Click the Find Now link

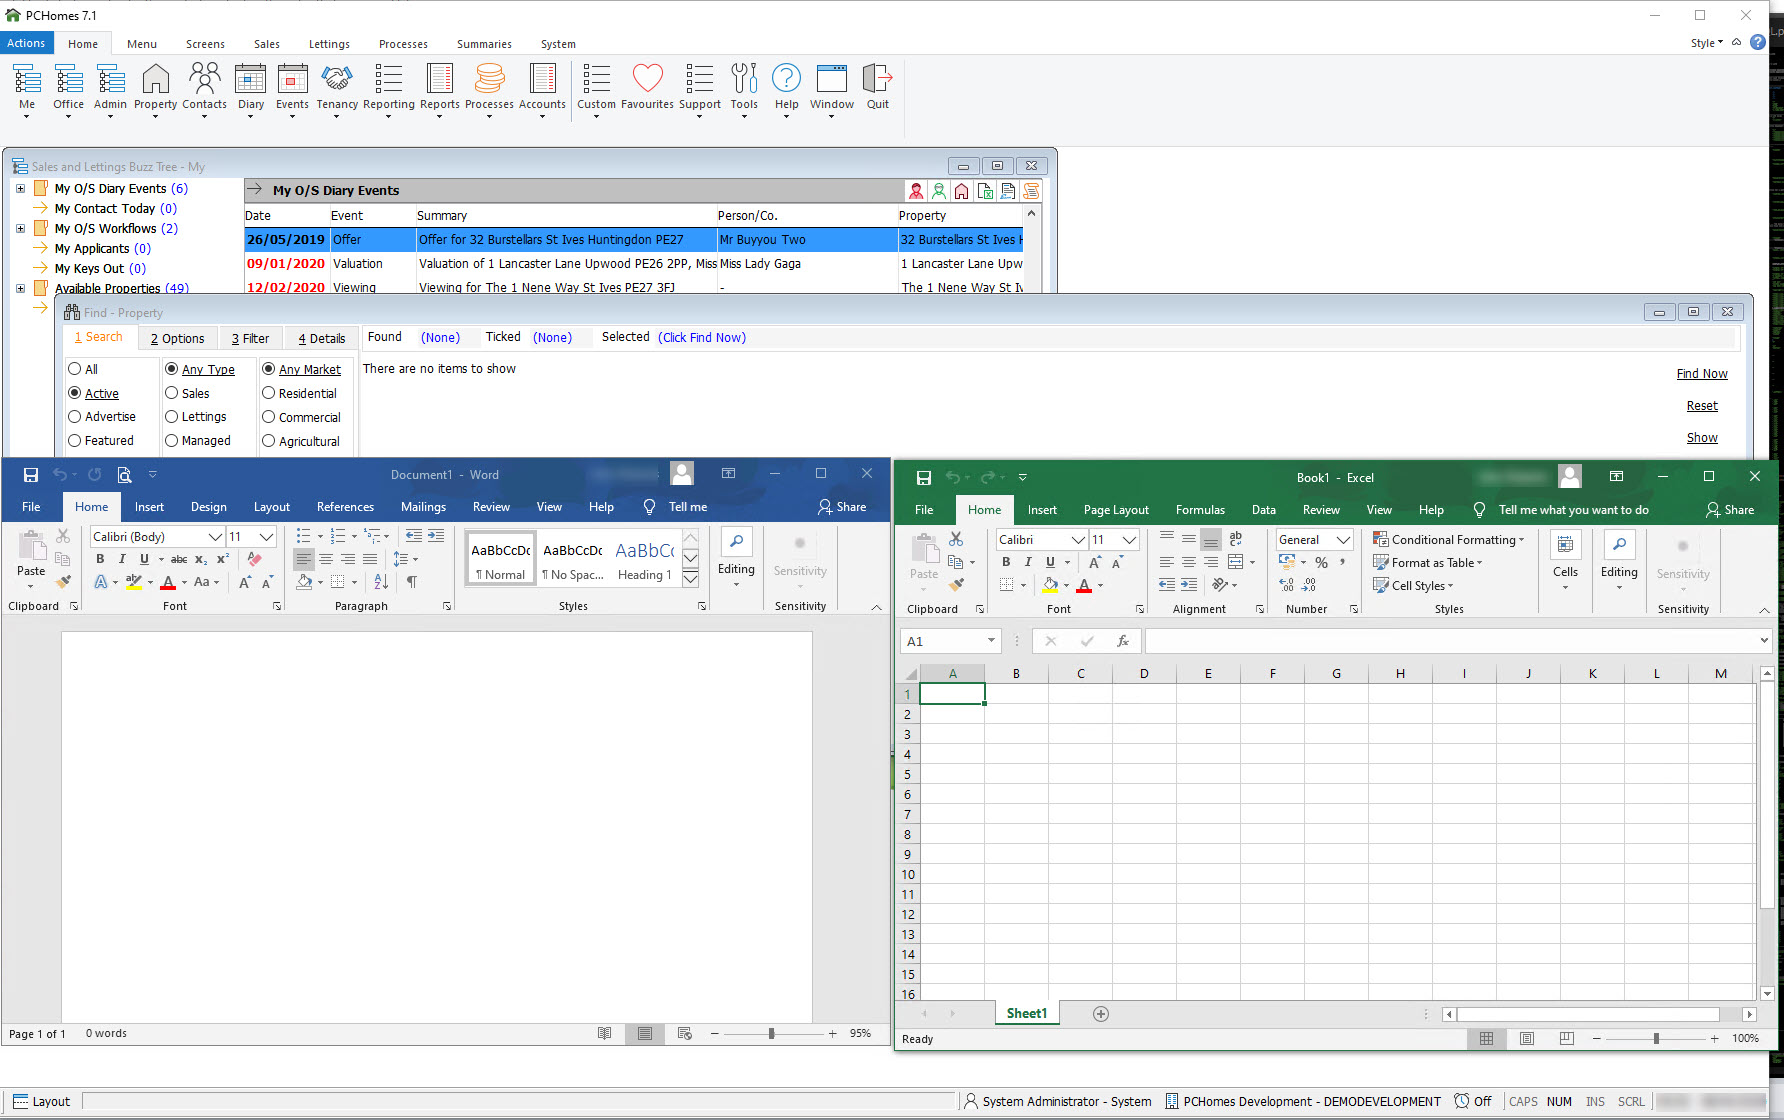[1702, 373]
